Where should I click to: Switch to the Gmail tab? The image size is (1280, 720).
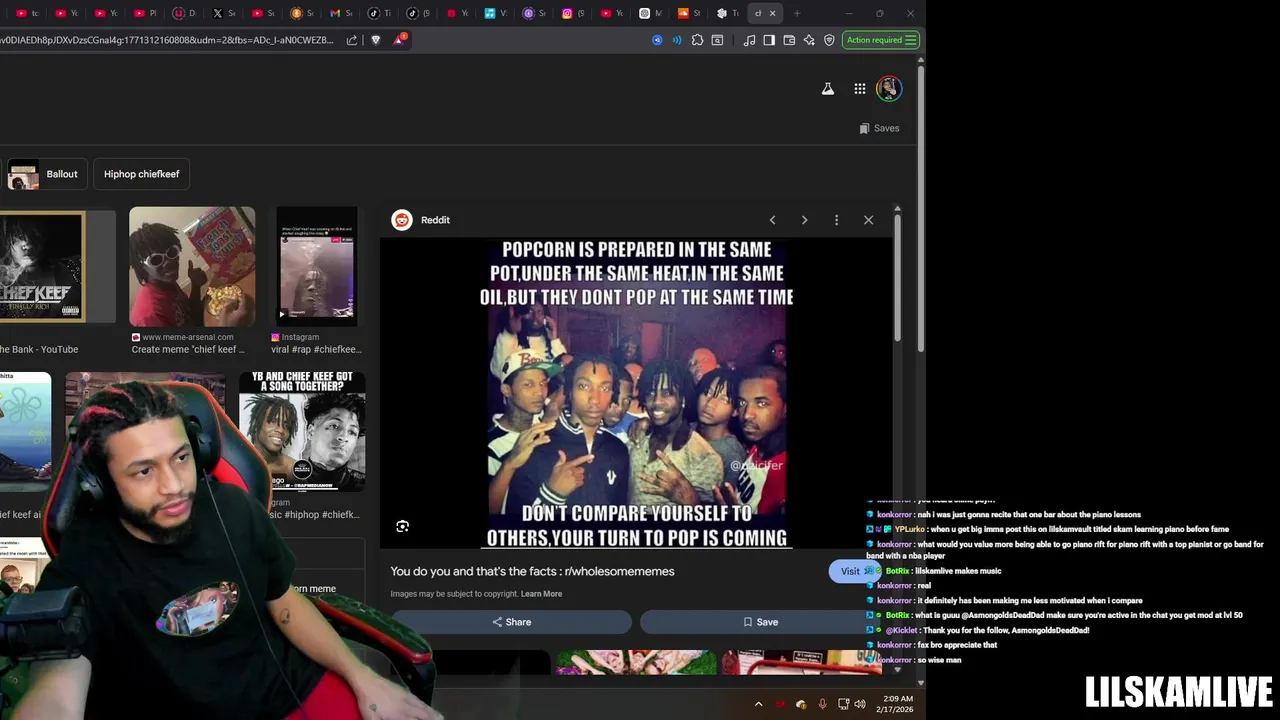coord(340,13)
